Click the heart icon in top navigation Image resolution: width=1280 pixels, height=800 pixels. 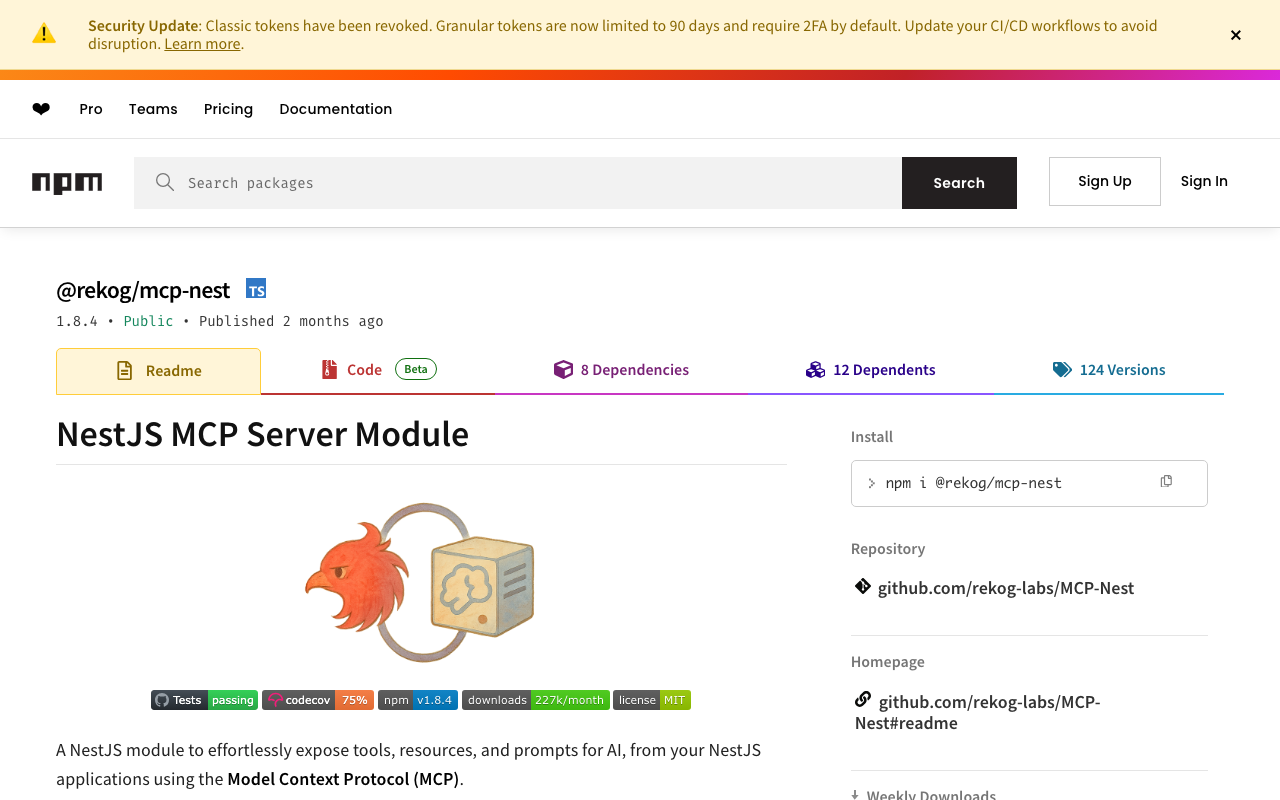pyautogui.click(x=41, y=109)
